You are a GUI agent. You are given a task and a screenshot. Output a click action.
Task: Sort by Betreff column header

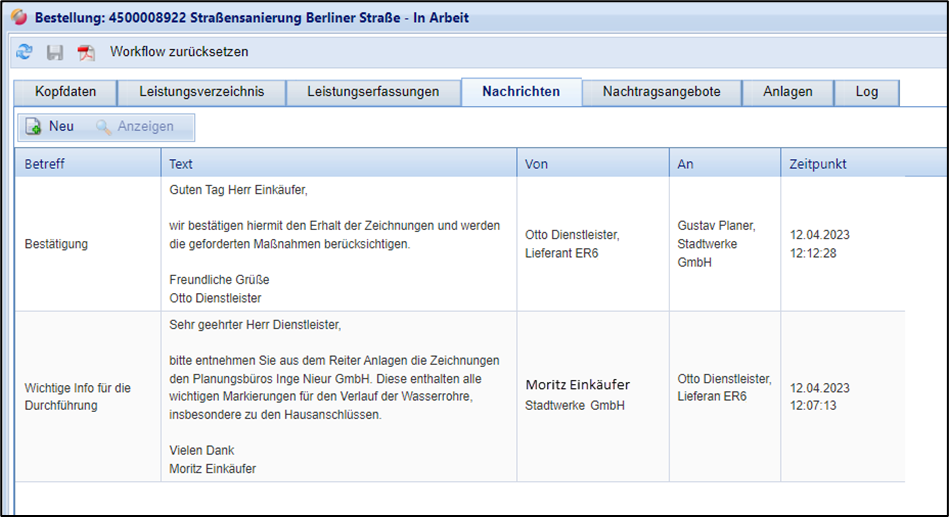click(88, 164)
